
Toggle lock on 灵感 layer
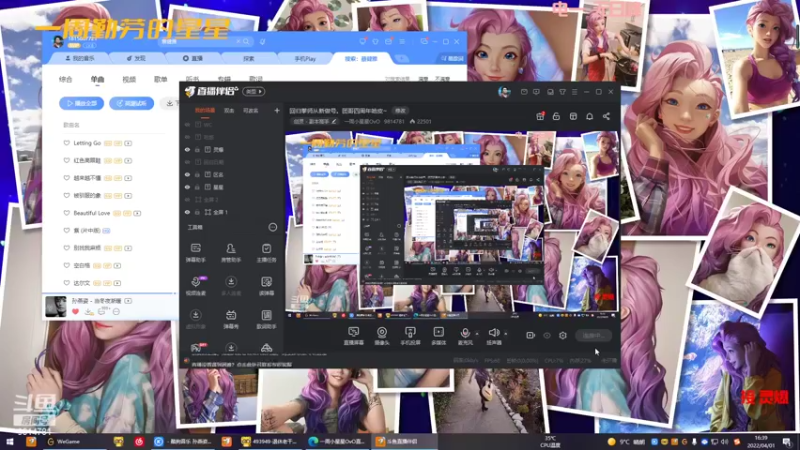[197, 150]
